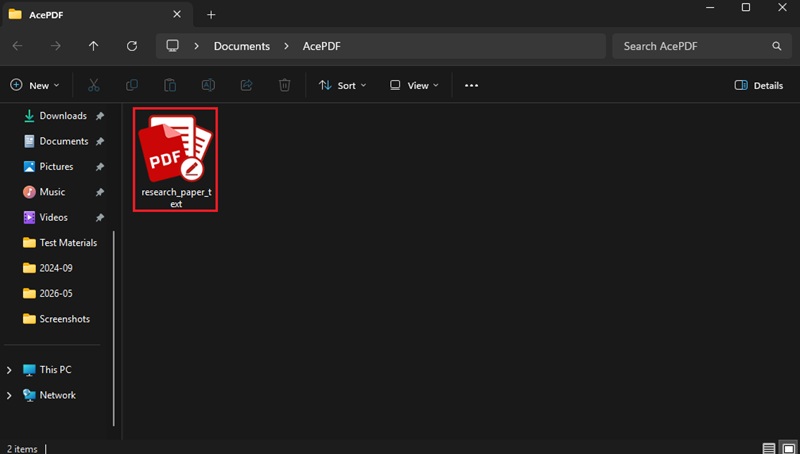
Task: Click AcePDF in the address breadcrumb
Action: click(x=321, y=46)
